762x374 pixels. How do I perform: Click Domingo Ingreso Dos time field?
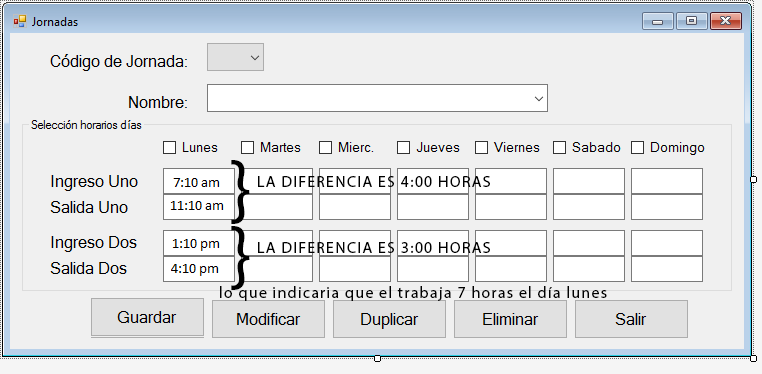point(667,243)
